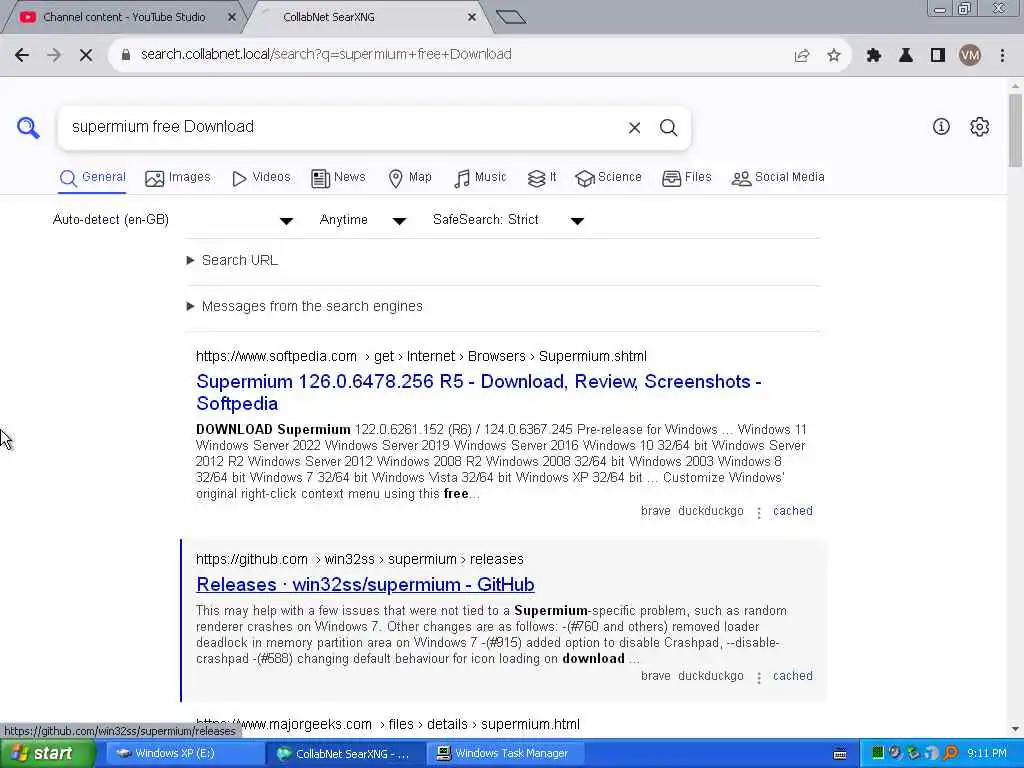The height and width of the screenshot is (768, 1024).
Task: Click the majorgeeks.com result URL
Action: (x=387, y=725)
